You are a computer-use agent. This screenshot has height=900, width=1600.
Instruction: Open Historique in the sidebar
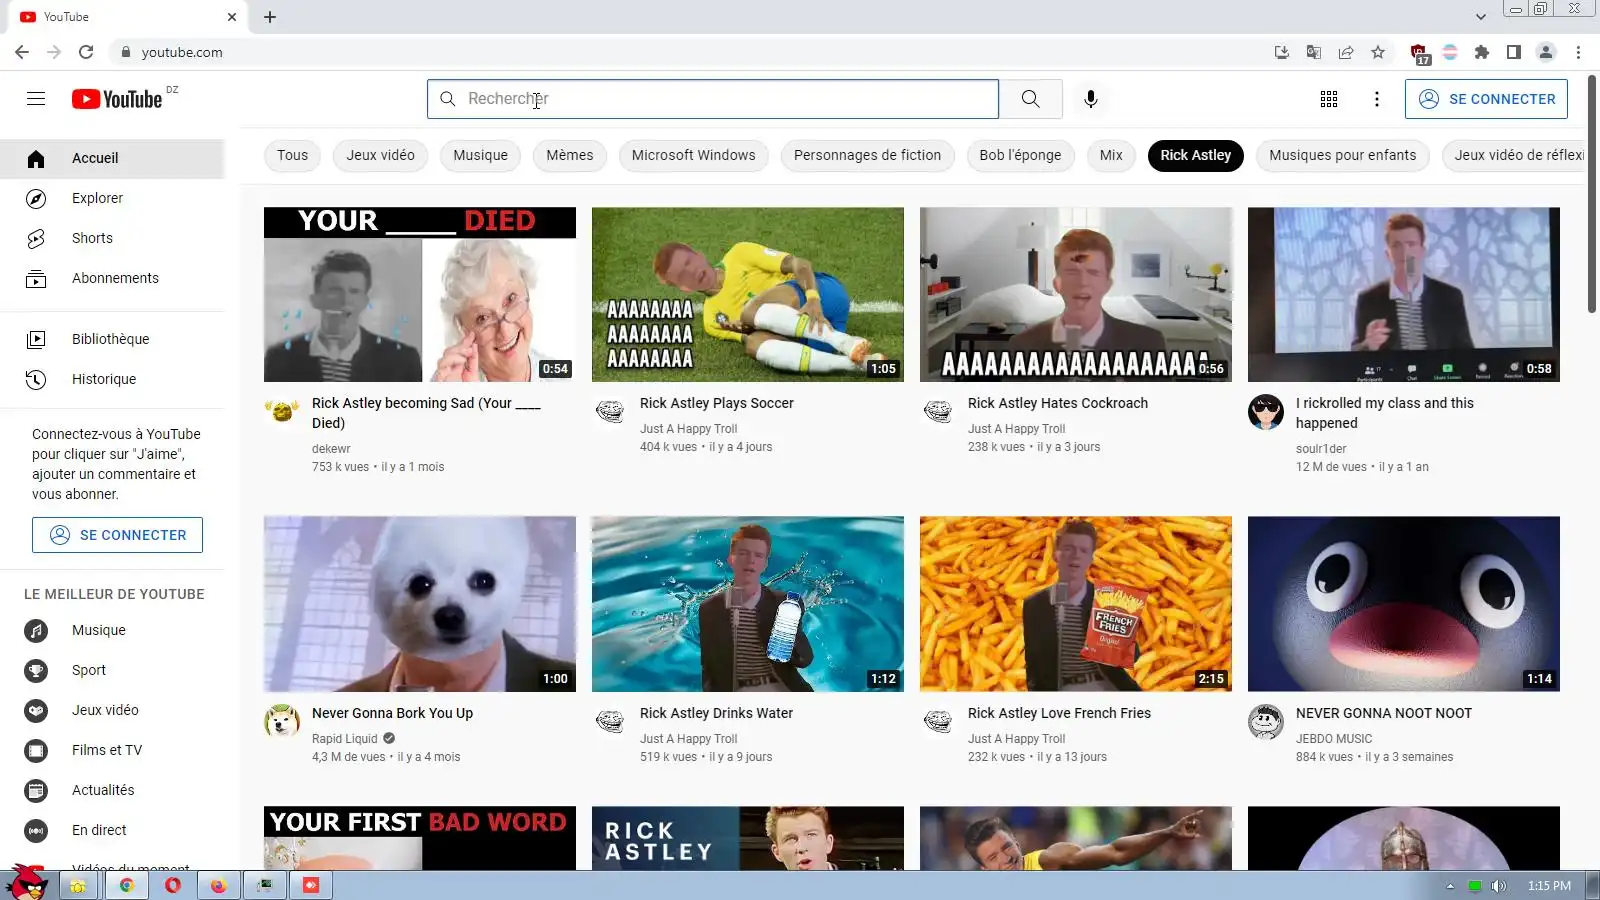click(112, 379)
